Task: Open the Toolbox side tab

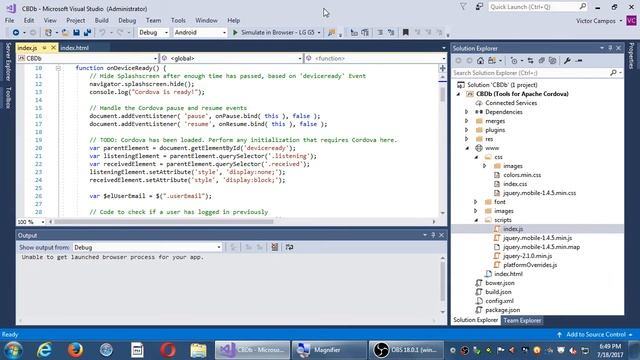Action: coord(8,98)
